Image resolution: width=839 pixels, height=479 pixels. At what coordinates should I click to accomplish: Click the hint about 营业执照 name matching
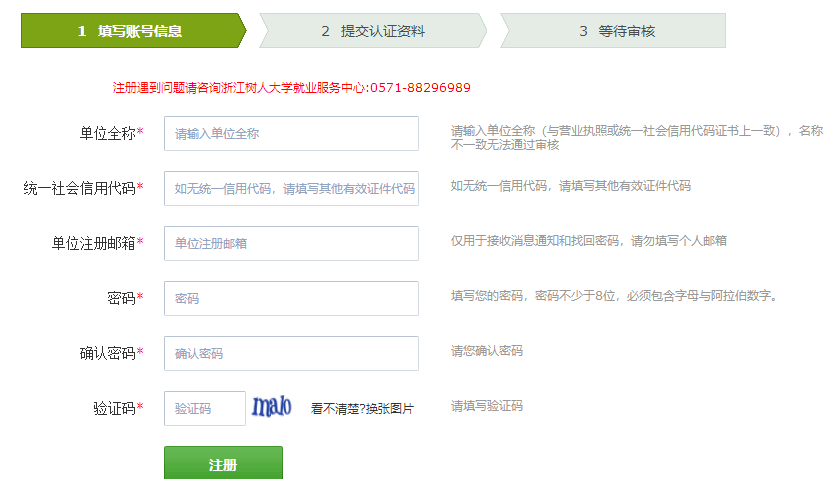coord(636,137)
